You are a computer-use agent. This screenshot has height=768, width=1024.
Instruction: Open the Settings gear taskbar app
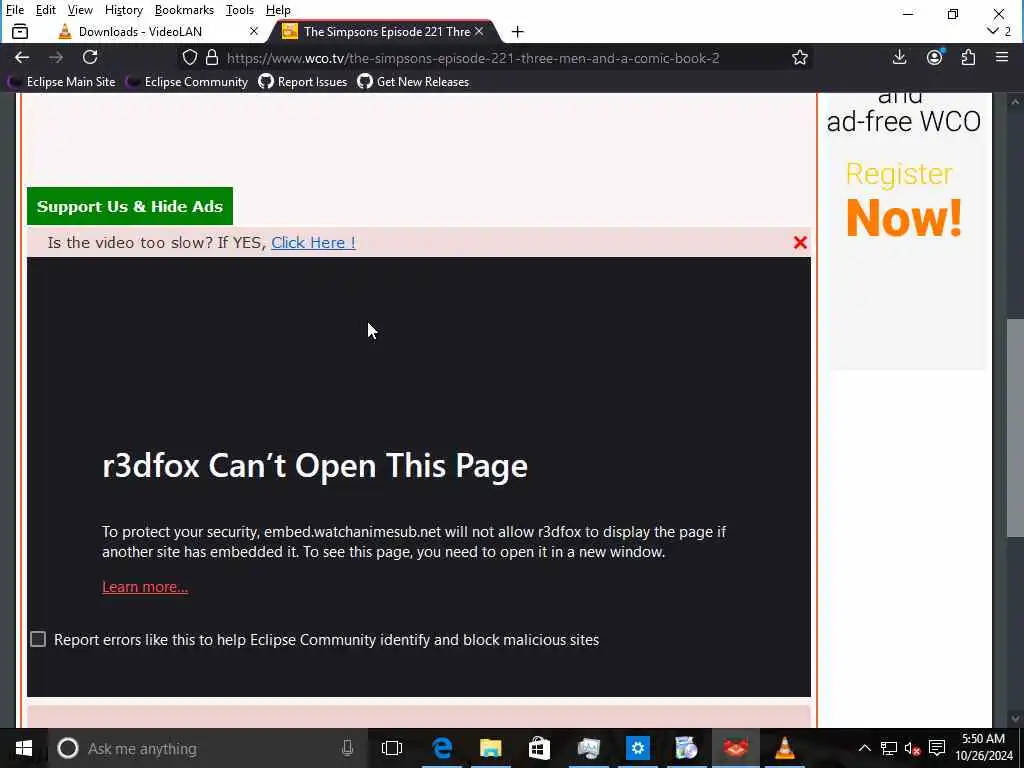[637, 748]
